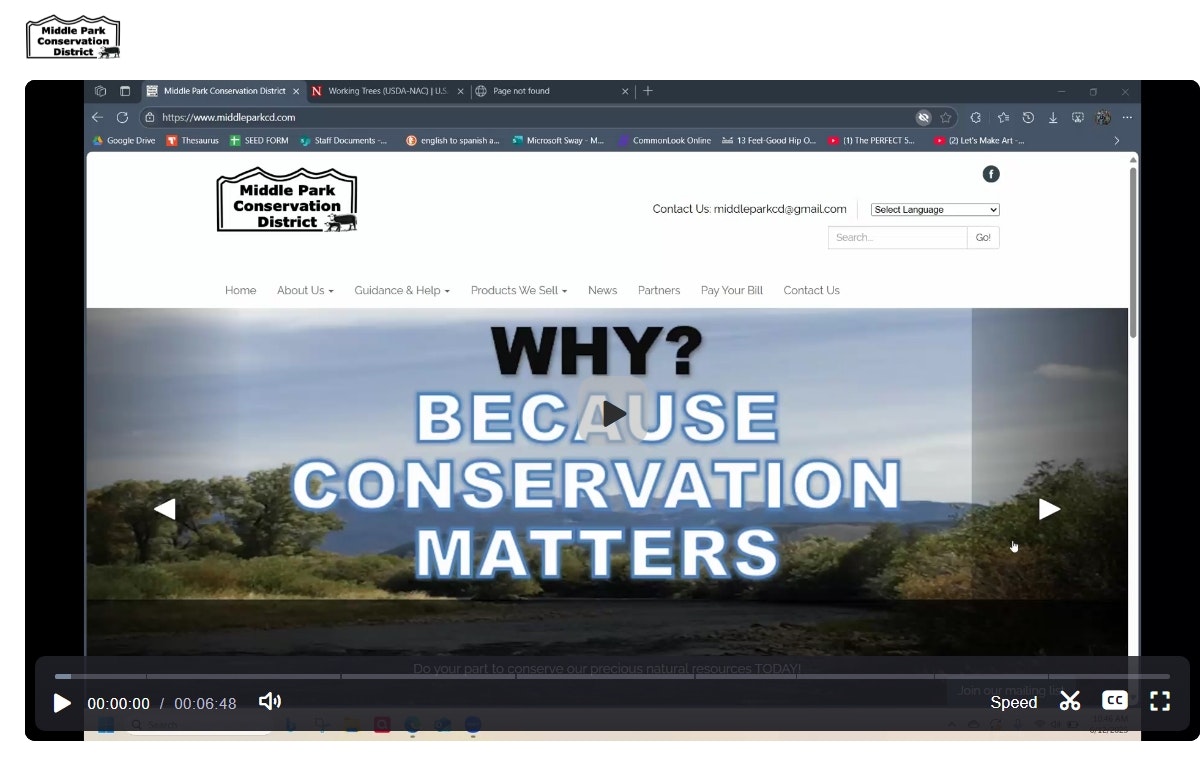Toggle closed captions with the CC button
The image size is (1200, 761).
click(1114, 701)
